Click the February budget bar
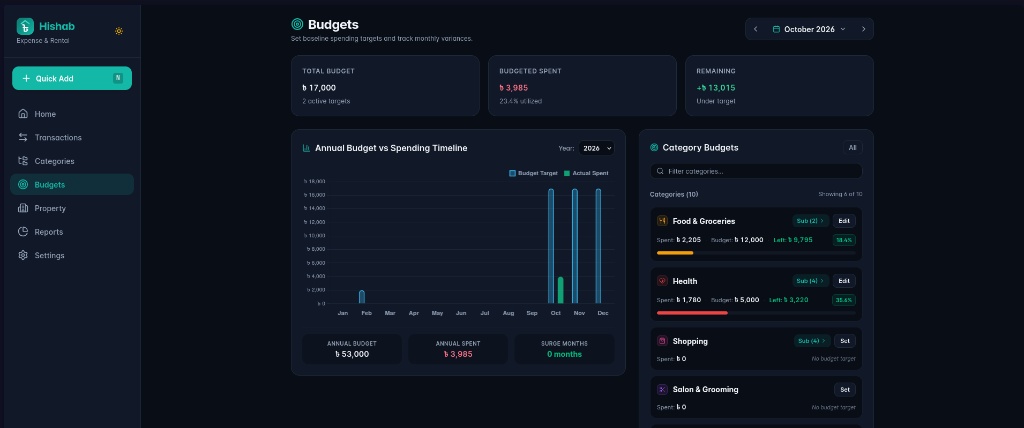This screenshot has width=1024, height=428. click(362, 297)
